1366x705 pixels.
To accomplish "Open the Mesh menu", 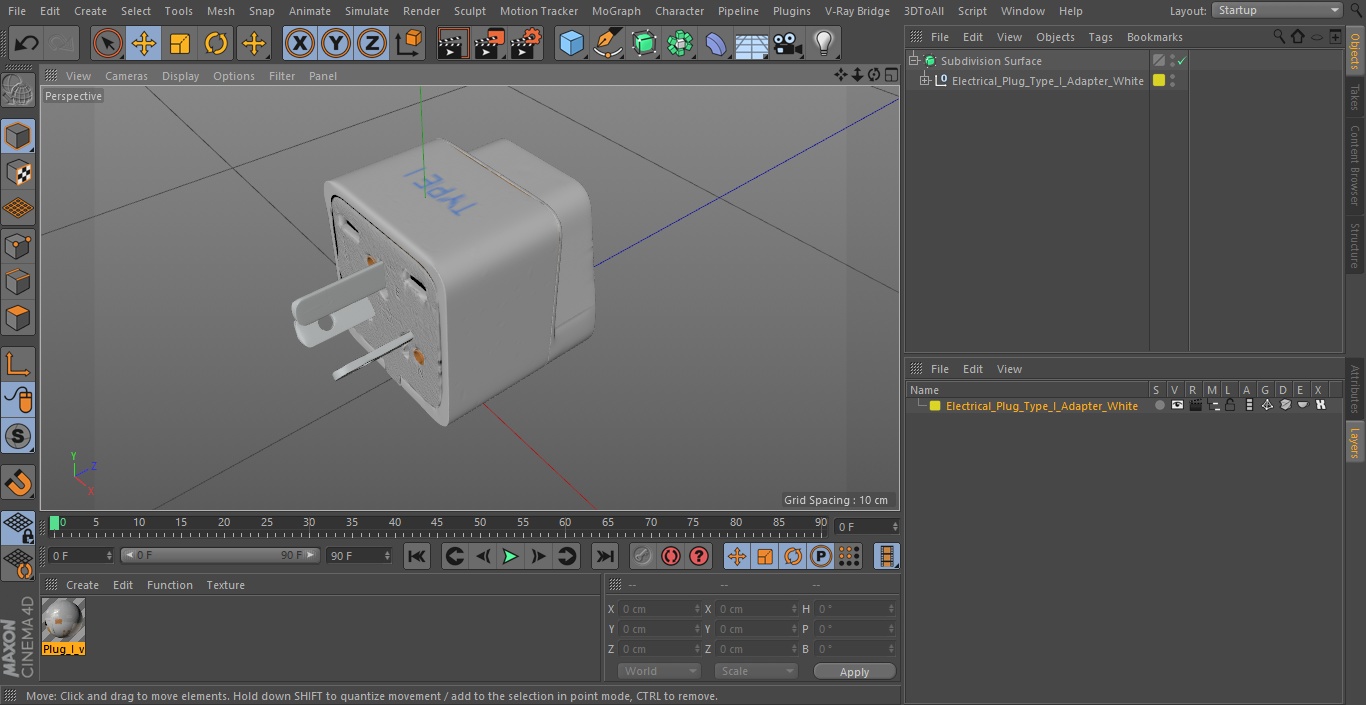I will point(220,11).
